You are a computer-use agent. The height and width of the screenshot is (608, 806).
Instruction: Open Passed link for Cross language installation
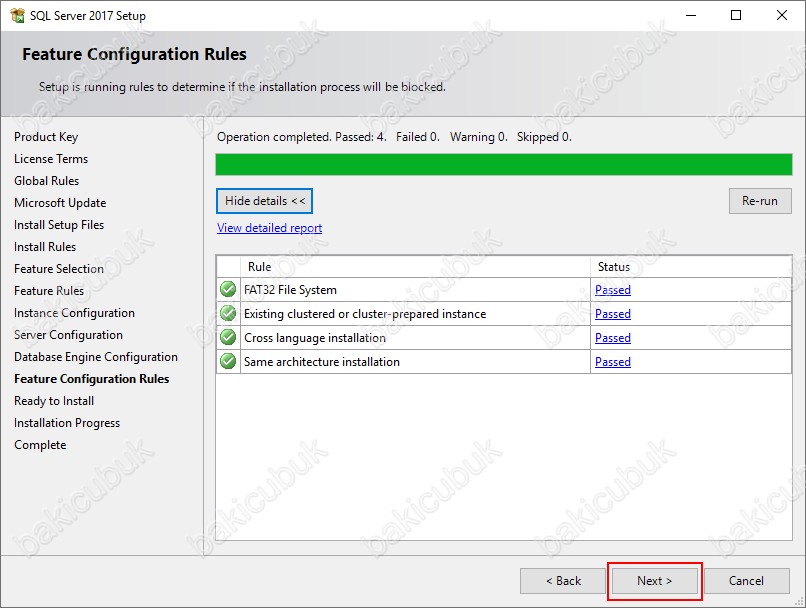[613, 338]
